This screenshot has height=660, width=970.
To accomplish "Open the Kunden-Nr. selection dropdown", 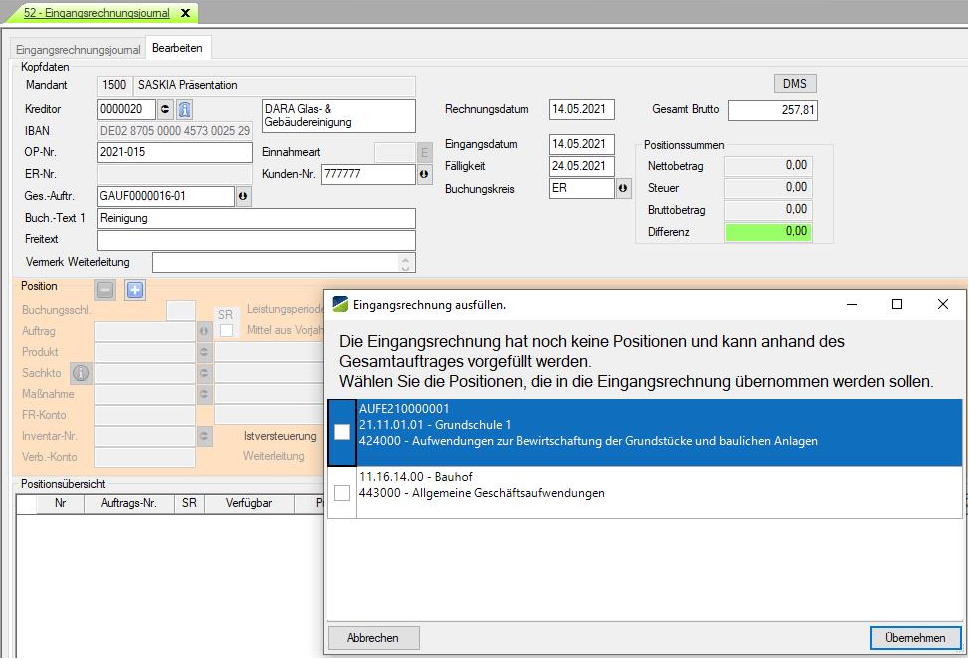I will [424, 175].
